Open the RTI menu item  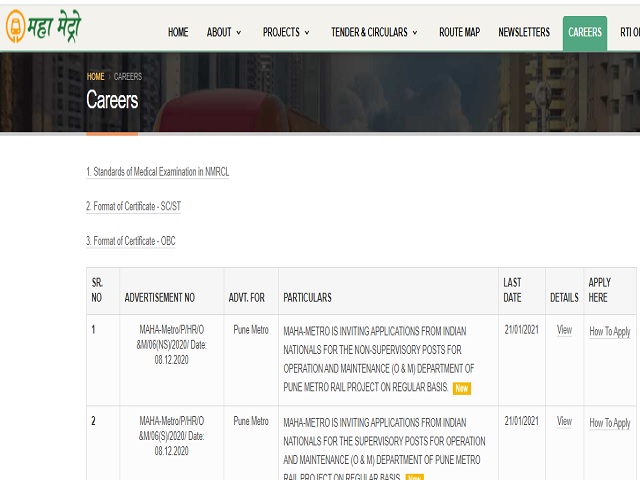pyautogui.click(x=630, y=32)
